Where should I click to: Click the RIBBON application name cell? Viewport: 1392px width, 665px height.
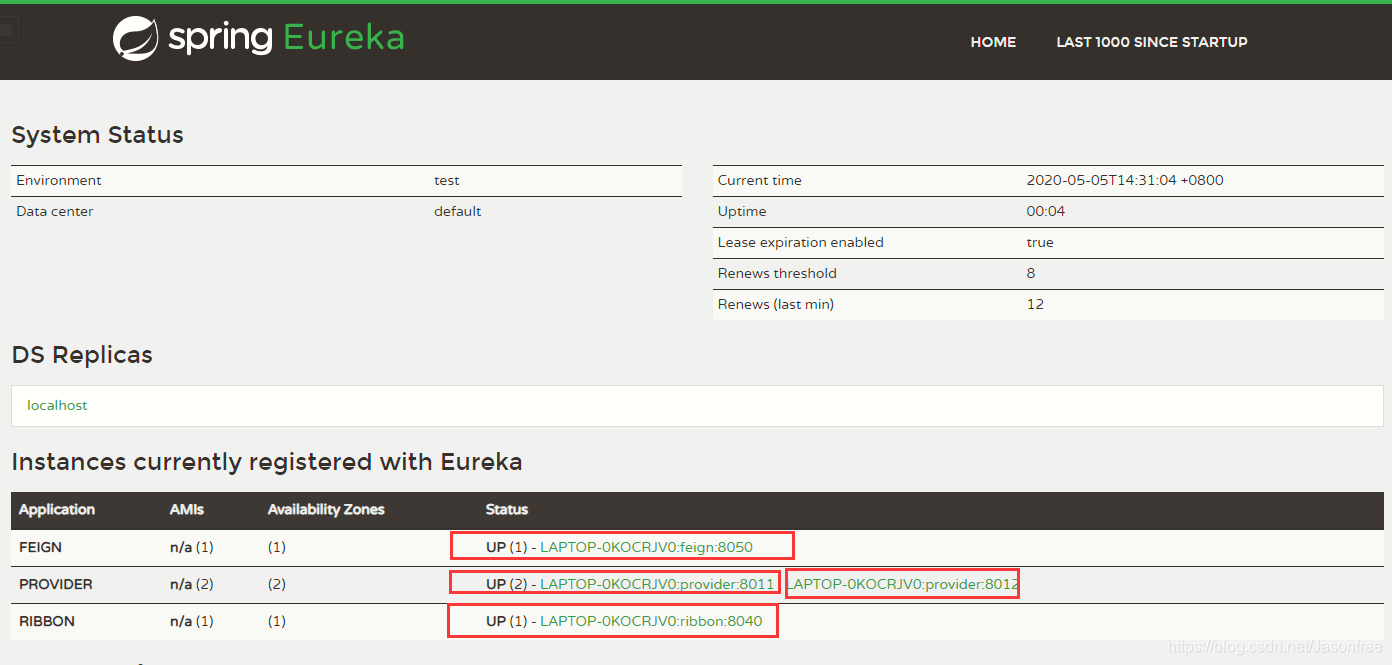[x=47, y=621]
